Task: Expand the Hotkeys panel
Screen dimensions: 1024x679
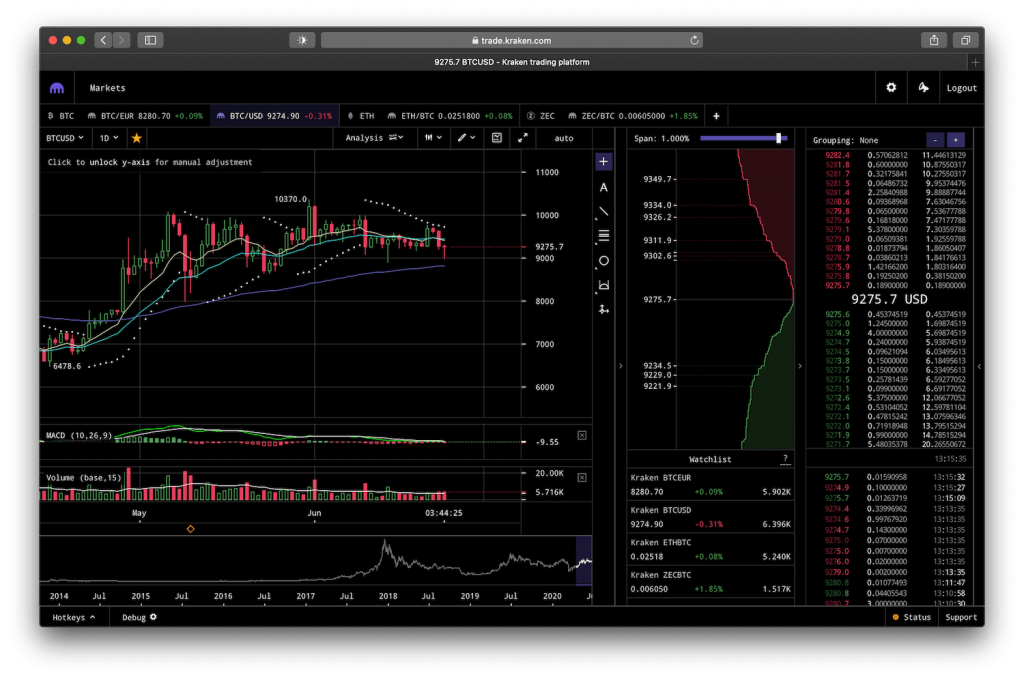Action: [74, 617]
